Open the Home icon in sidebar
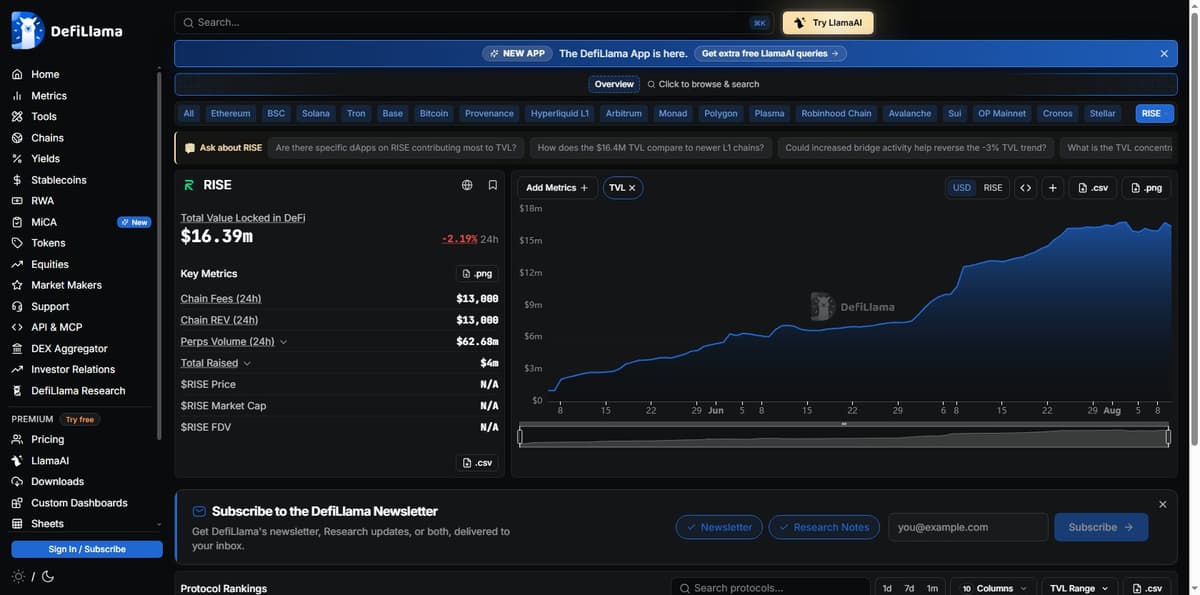1200x595 pixels. (x=17, y=74)
